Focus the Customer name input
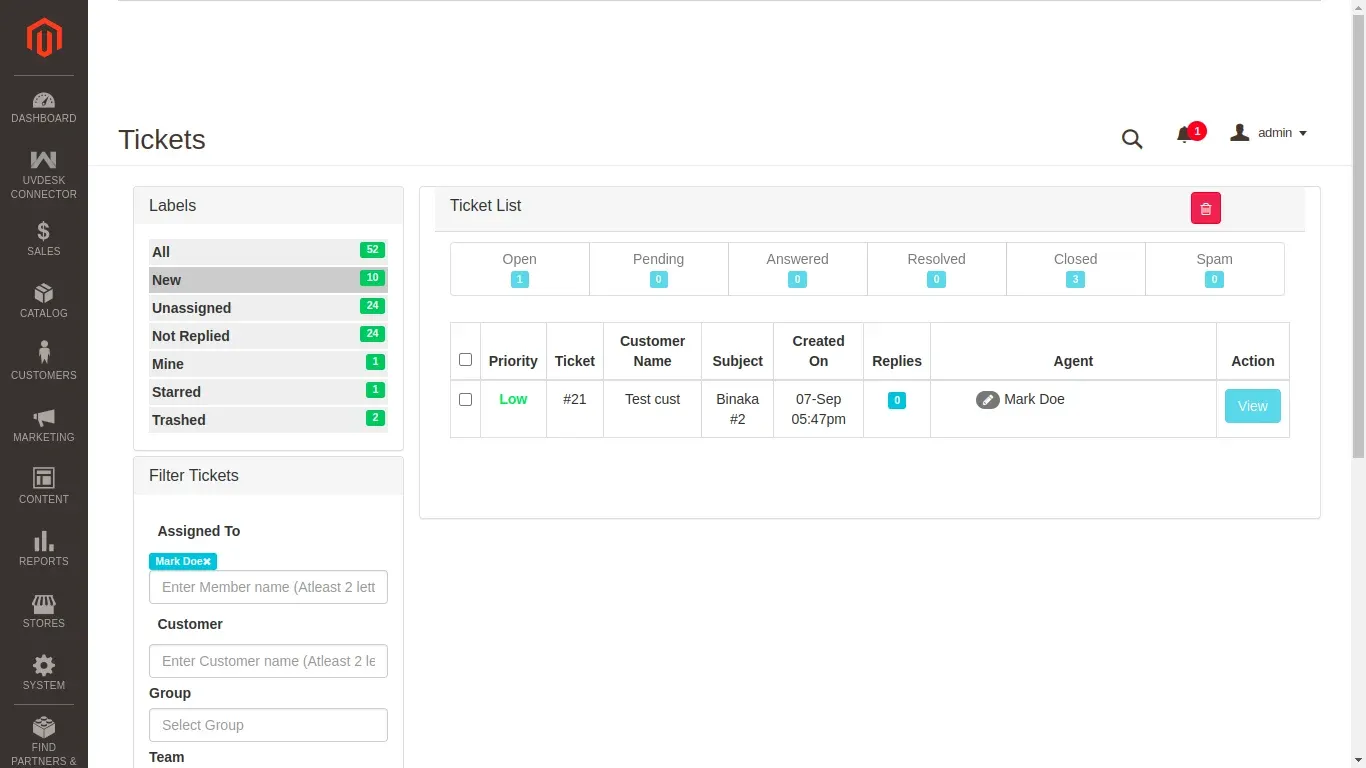Screen dimensions: 1366x768 [268, 661]
